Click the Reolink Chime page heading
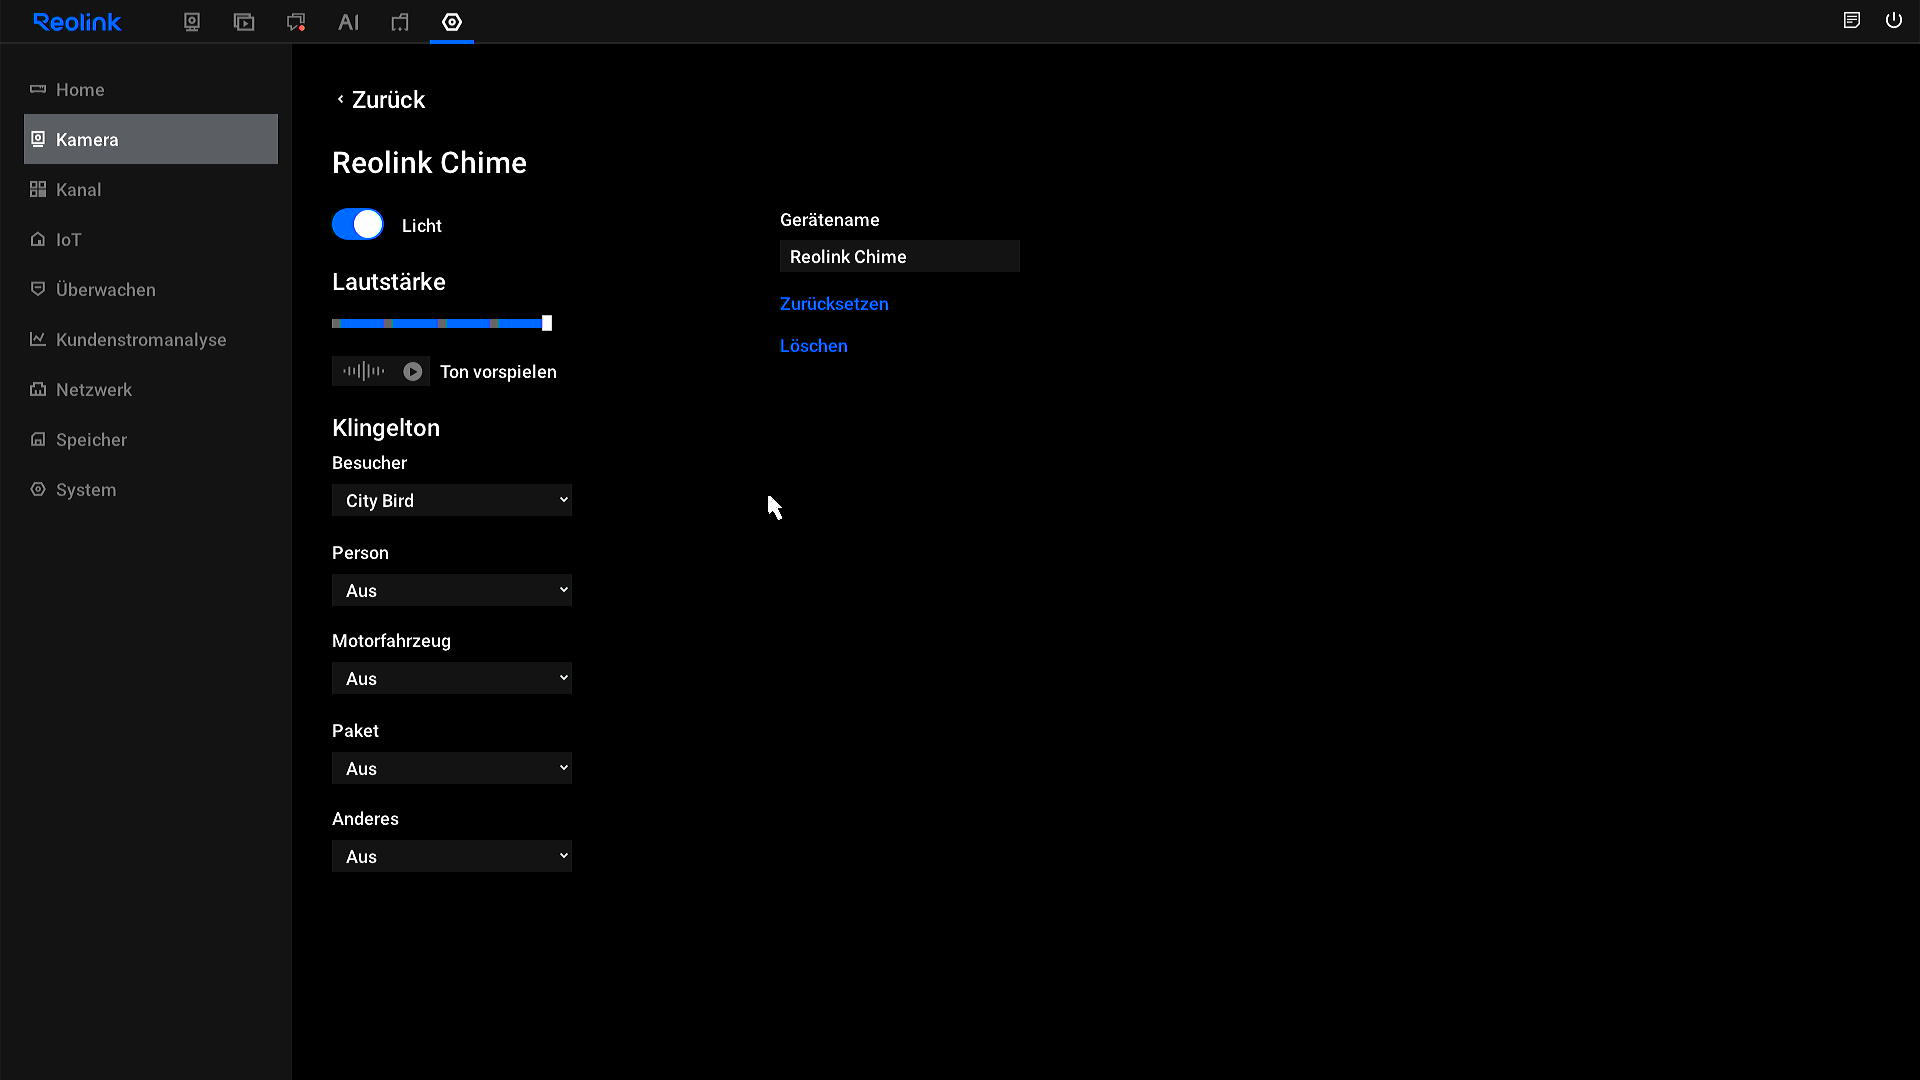The height and width of the screenshot is (1080, 1920). [429, 162]
